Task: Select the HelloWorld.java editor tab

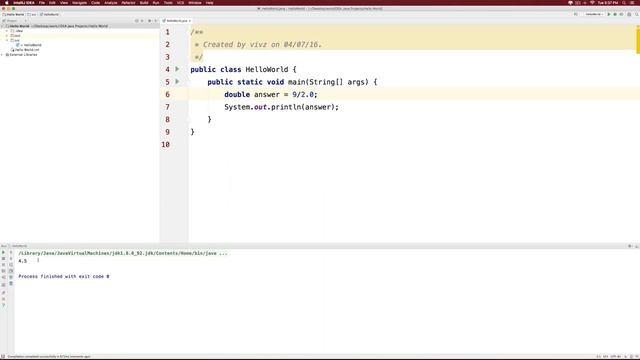Action: (x=176, y=20)
